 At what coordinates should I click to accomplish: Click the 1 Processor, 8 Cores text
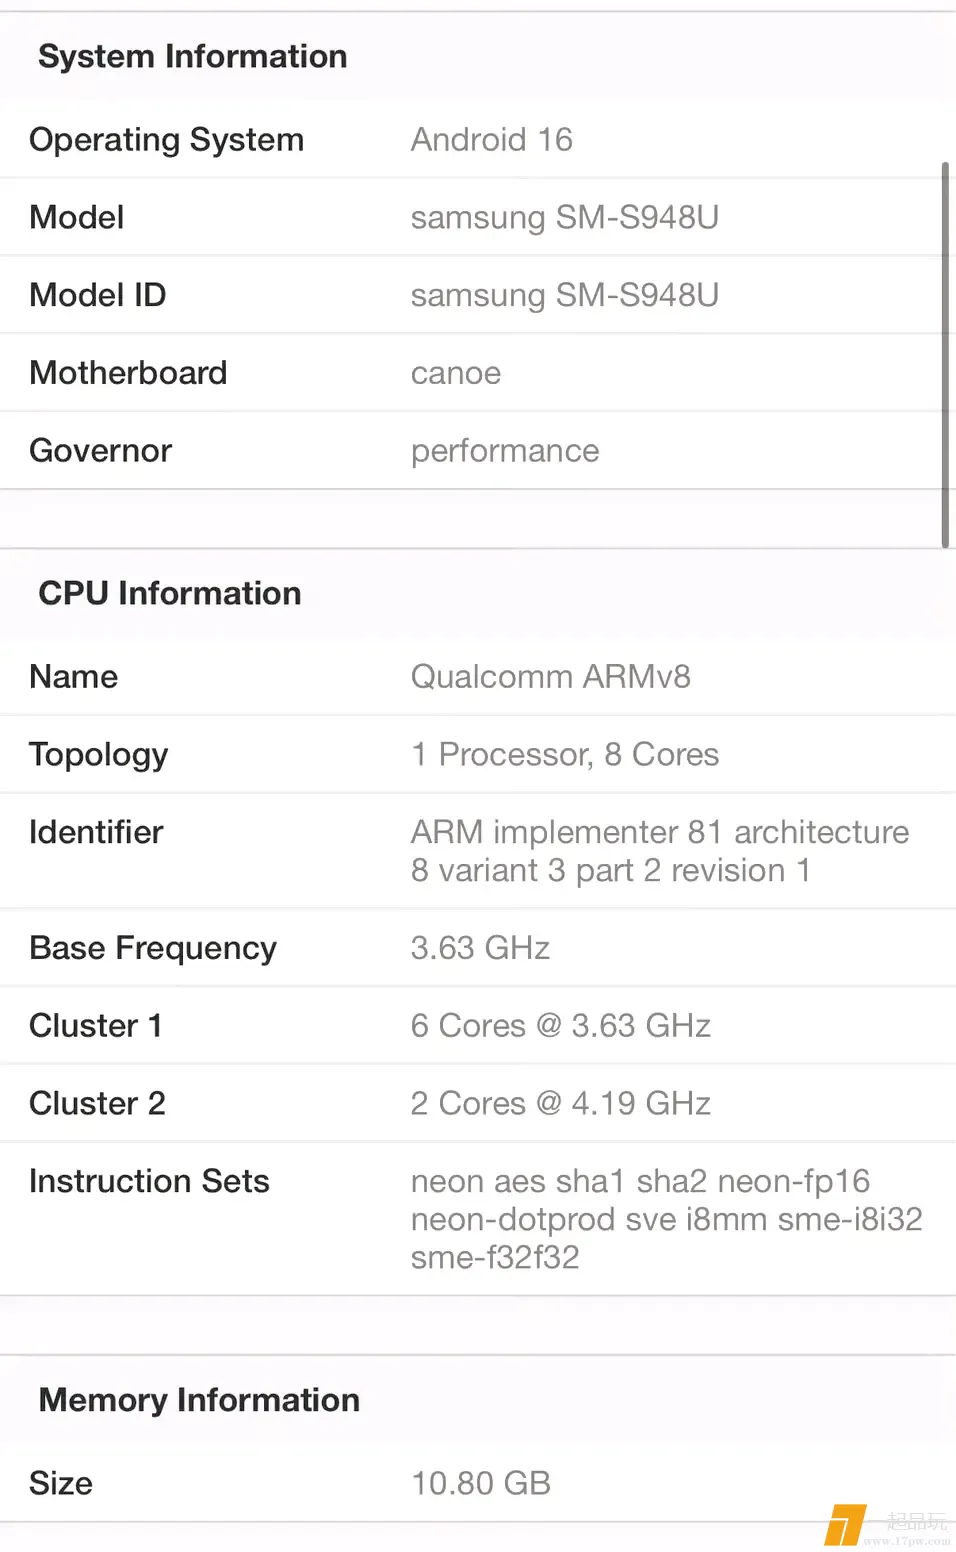[x=564, y=755]
